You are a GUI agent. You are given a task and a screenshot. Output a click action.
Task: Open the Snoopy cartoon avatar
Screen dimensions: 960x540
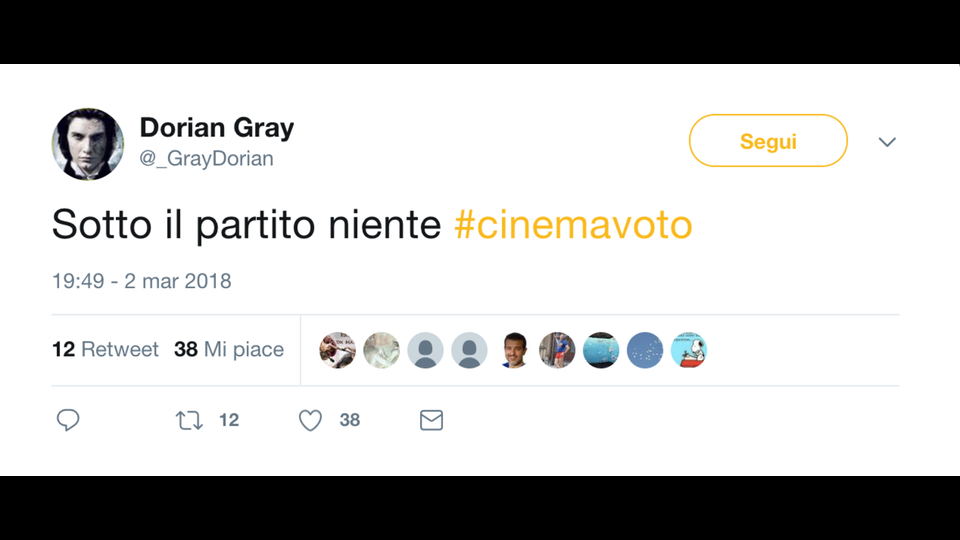click(x=689, y=350)
